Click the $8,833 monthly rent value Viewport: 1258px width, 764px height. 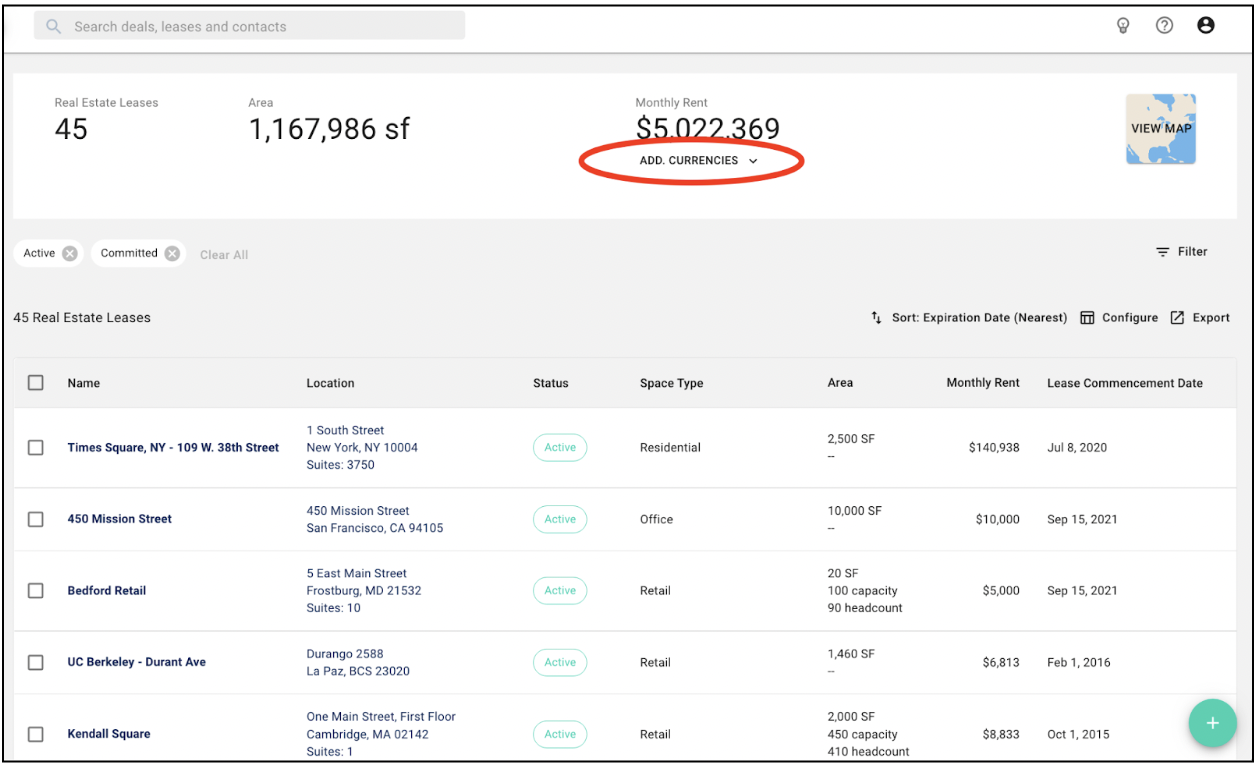[x=1001, y=734]
